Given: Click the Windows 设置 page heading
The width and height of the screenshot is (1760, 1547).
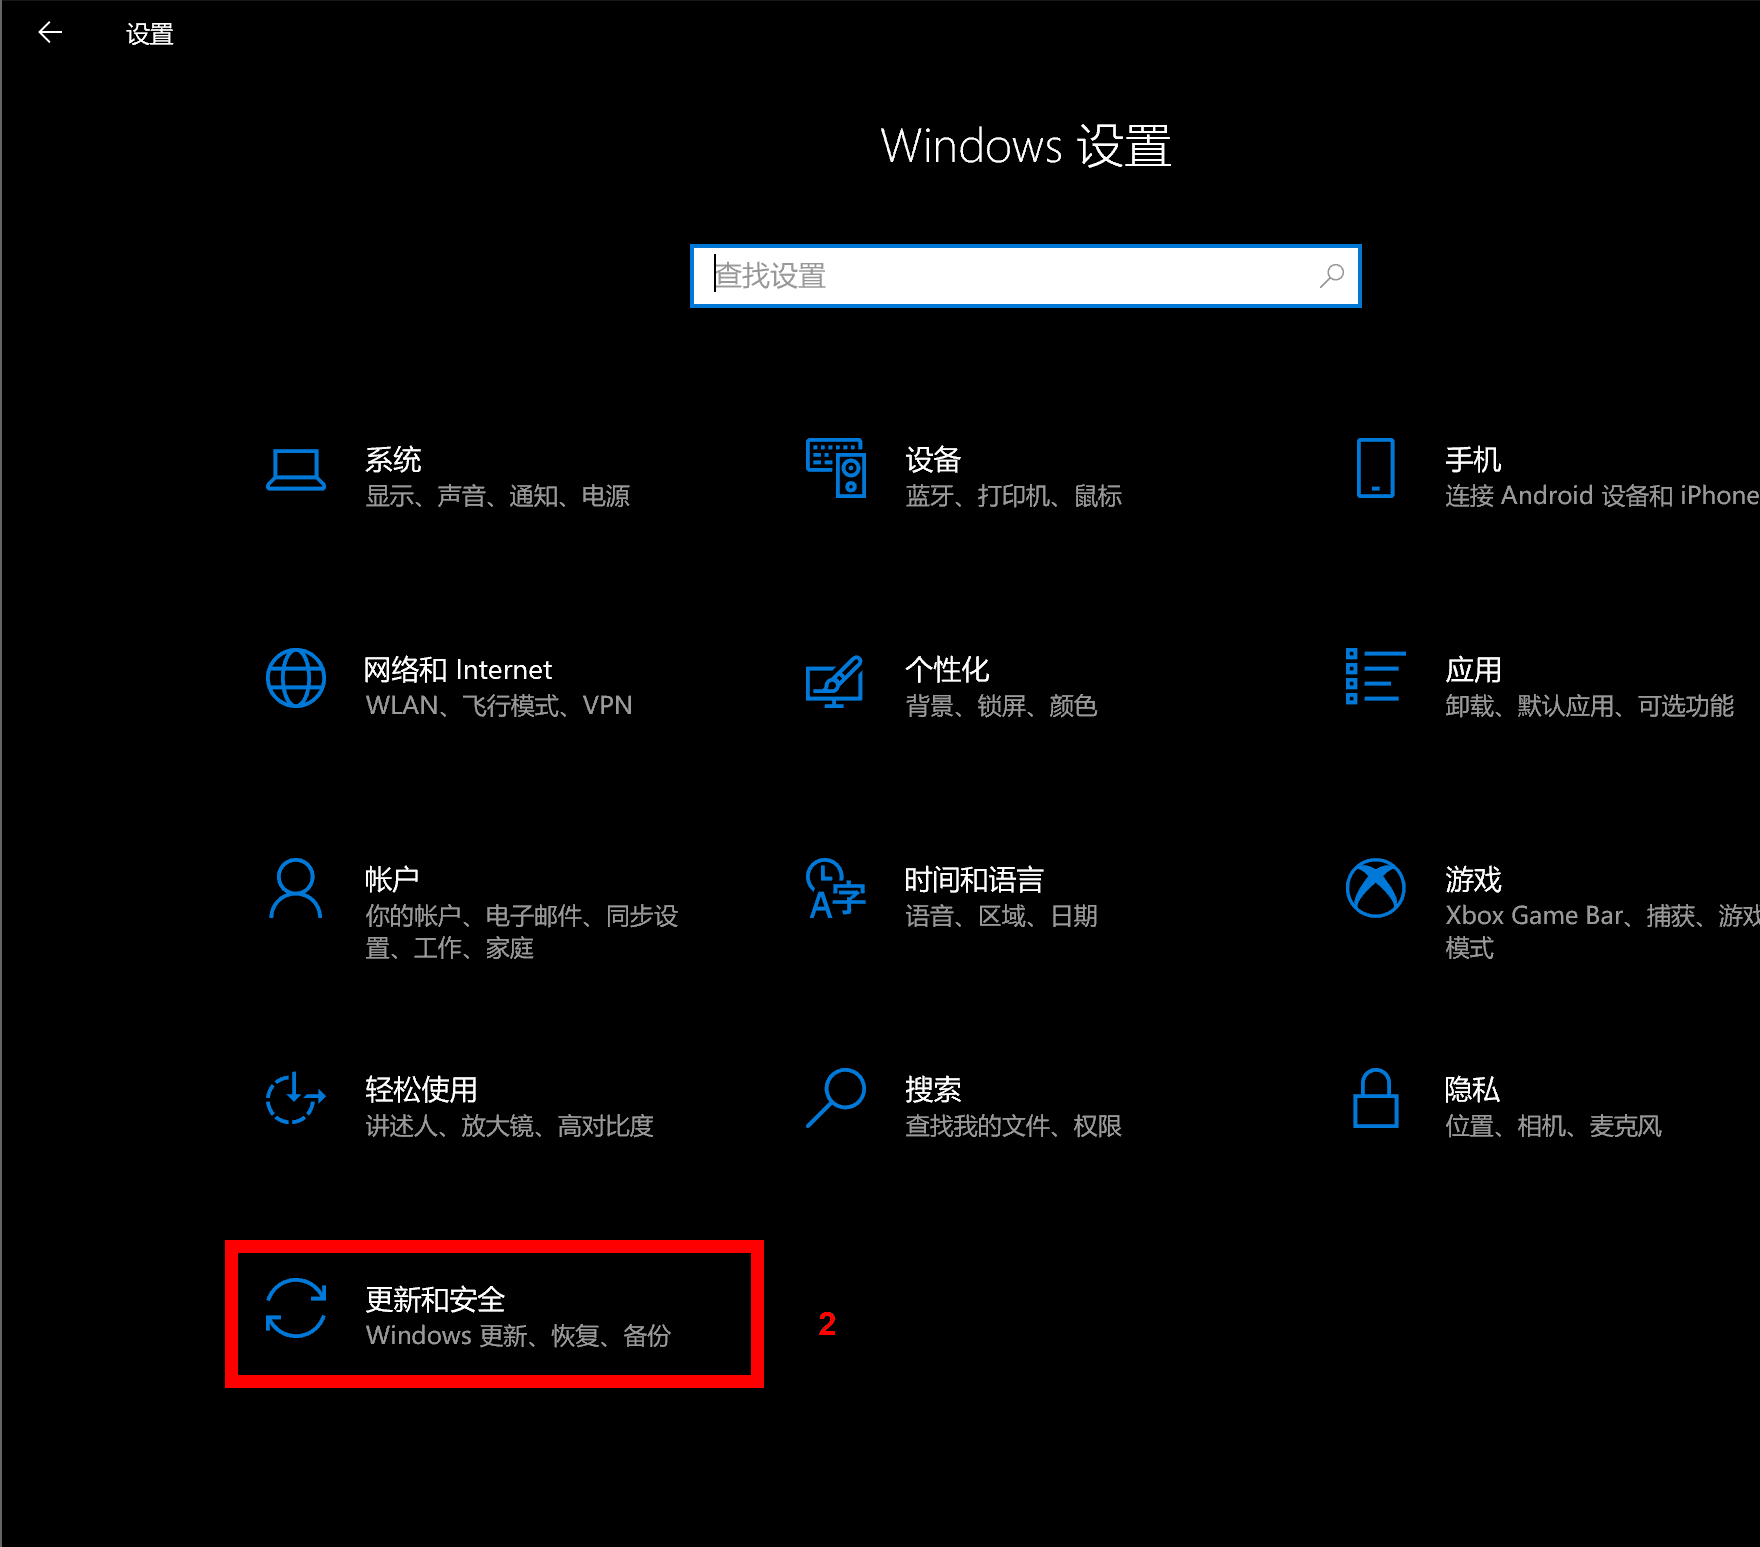Looking at the screenshot, I should coord(1026,146).
